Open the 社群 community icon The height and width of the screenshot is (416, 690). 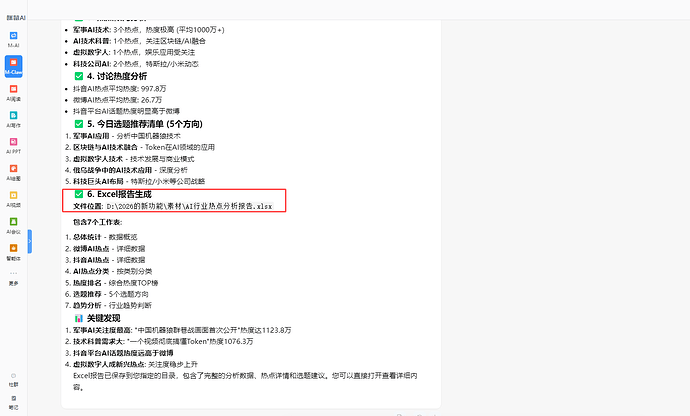[x=14, y=380]
